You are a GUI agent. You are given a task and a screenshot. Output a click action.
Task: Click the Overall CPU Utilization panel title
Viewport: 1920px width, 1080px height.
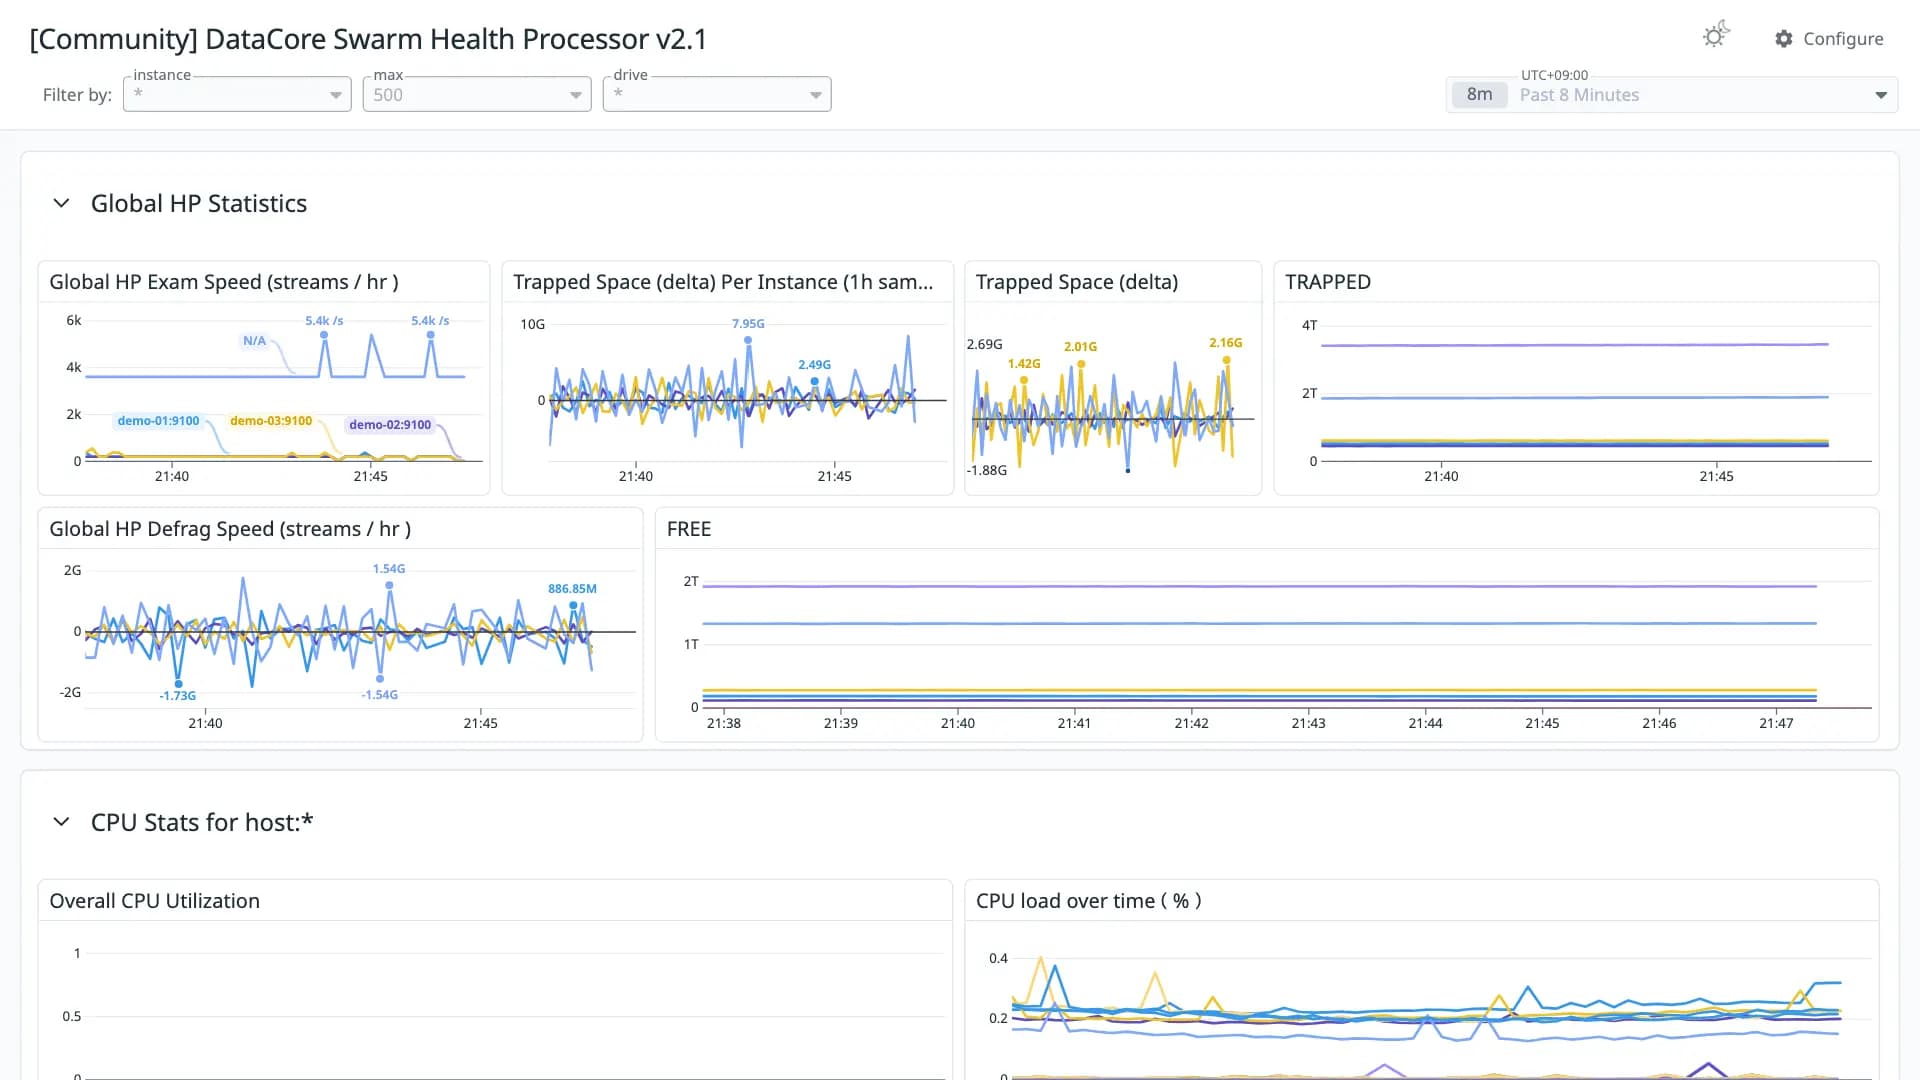(154, 901)
